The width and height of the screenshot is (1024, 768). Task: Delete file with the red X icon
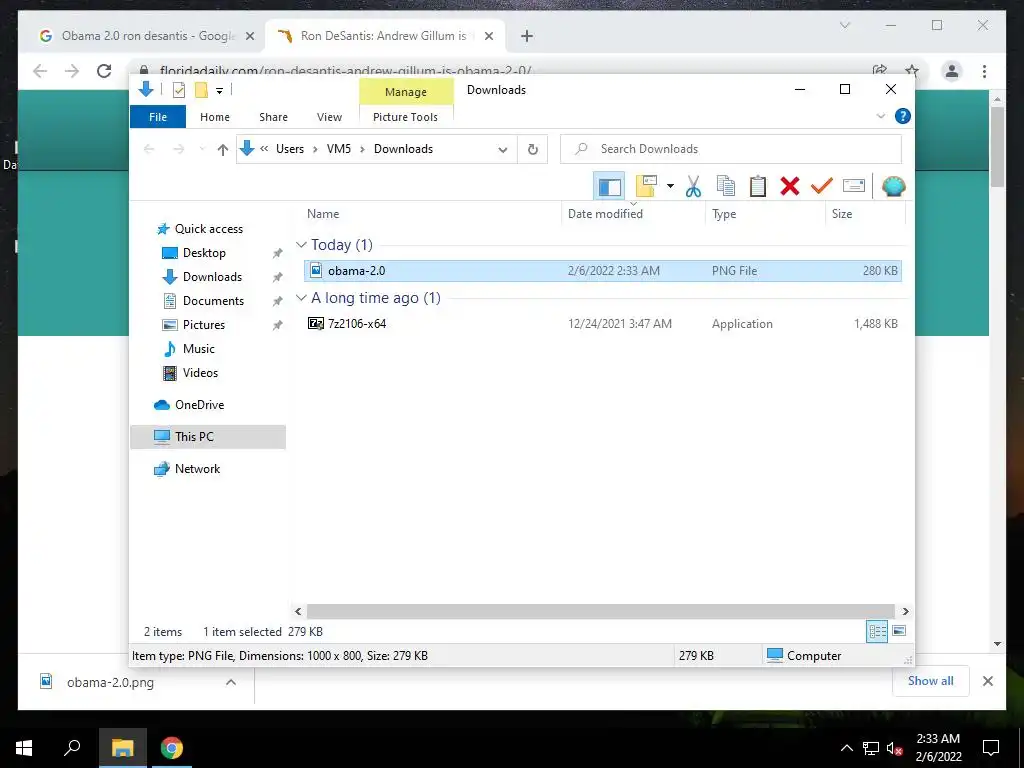(790, 187)
